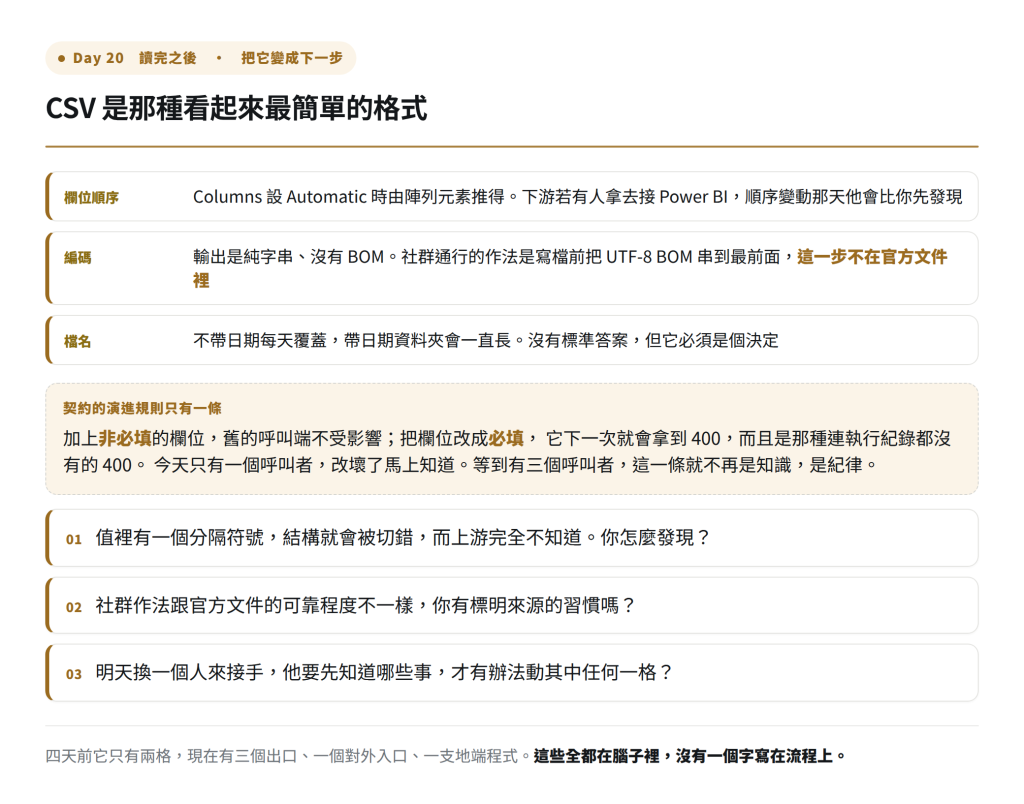Click the text "不帶日期每天覆蓋"
Viewport: 1024px width, 804px height.
259,340
